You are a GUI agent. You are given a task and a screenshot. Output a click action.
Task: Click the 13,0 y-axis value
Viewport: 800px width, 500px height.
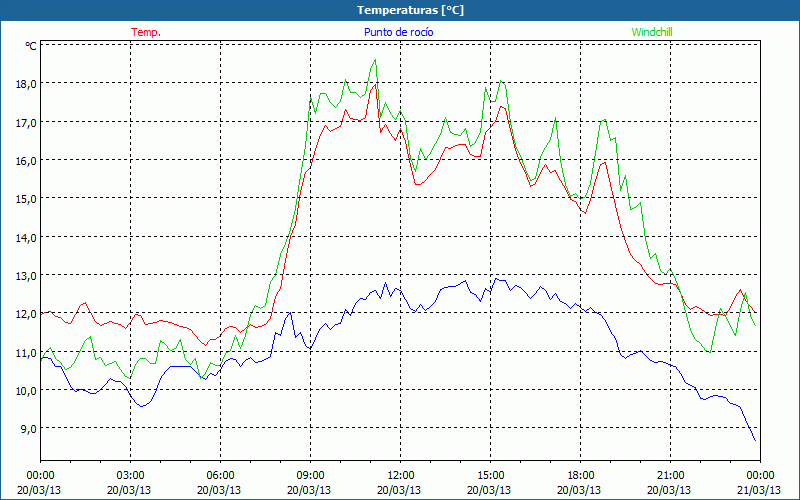(26, 276)
